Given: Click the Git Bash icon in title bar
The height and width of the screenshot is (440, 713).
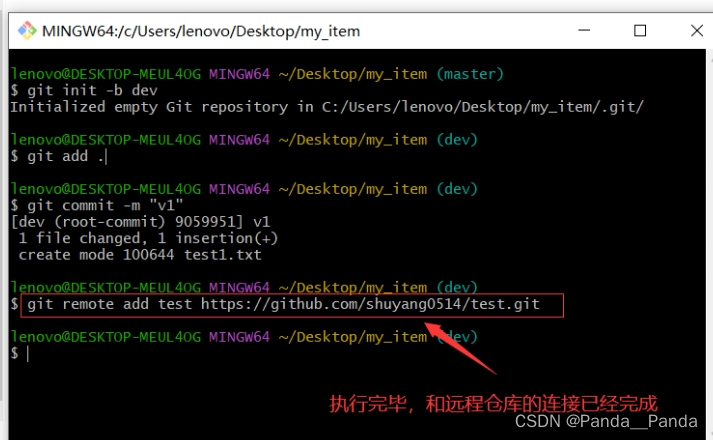Looking at the screenshot, I should click(27, 31).
